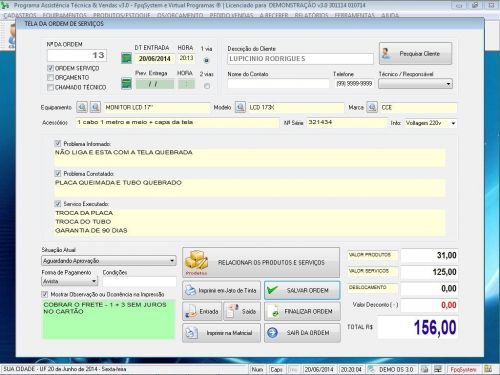Expand the Voltagem 220v info dropdown

453,123
